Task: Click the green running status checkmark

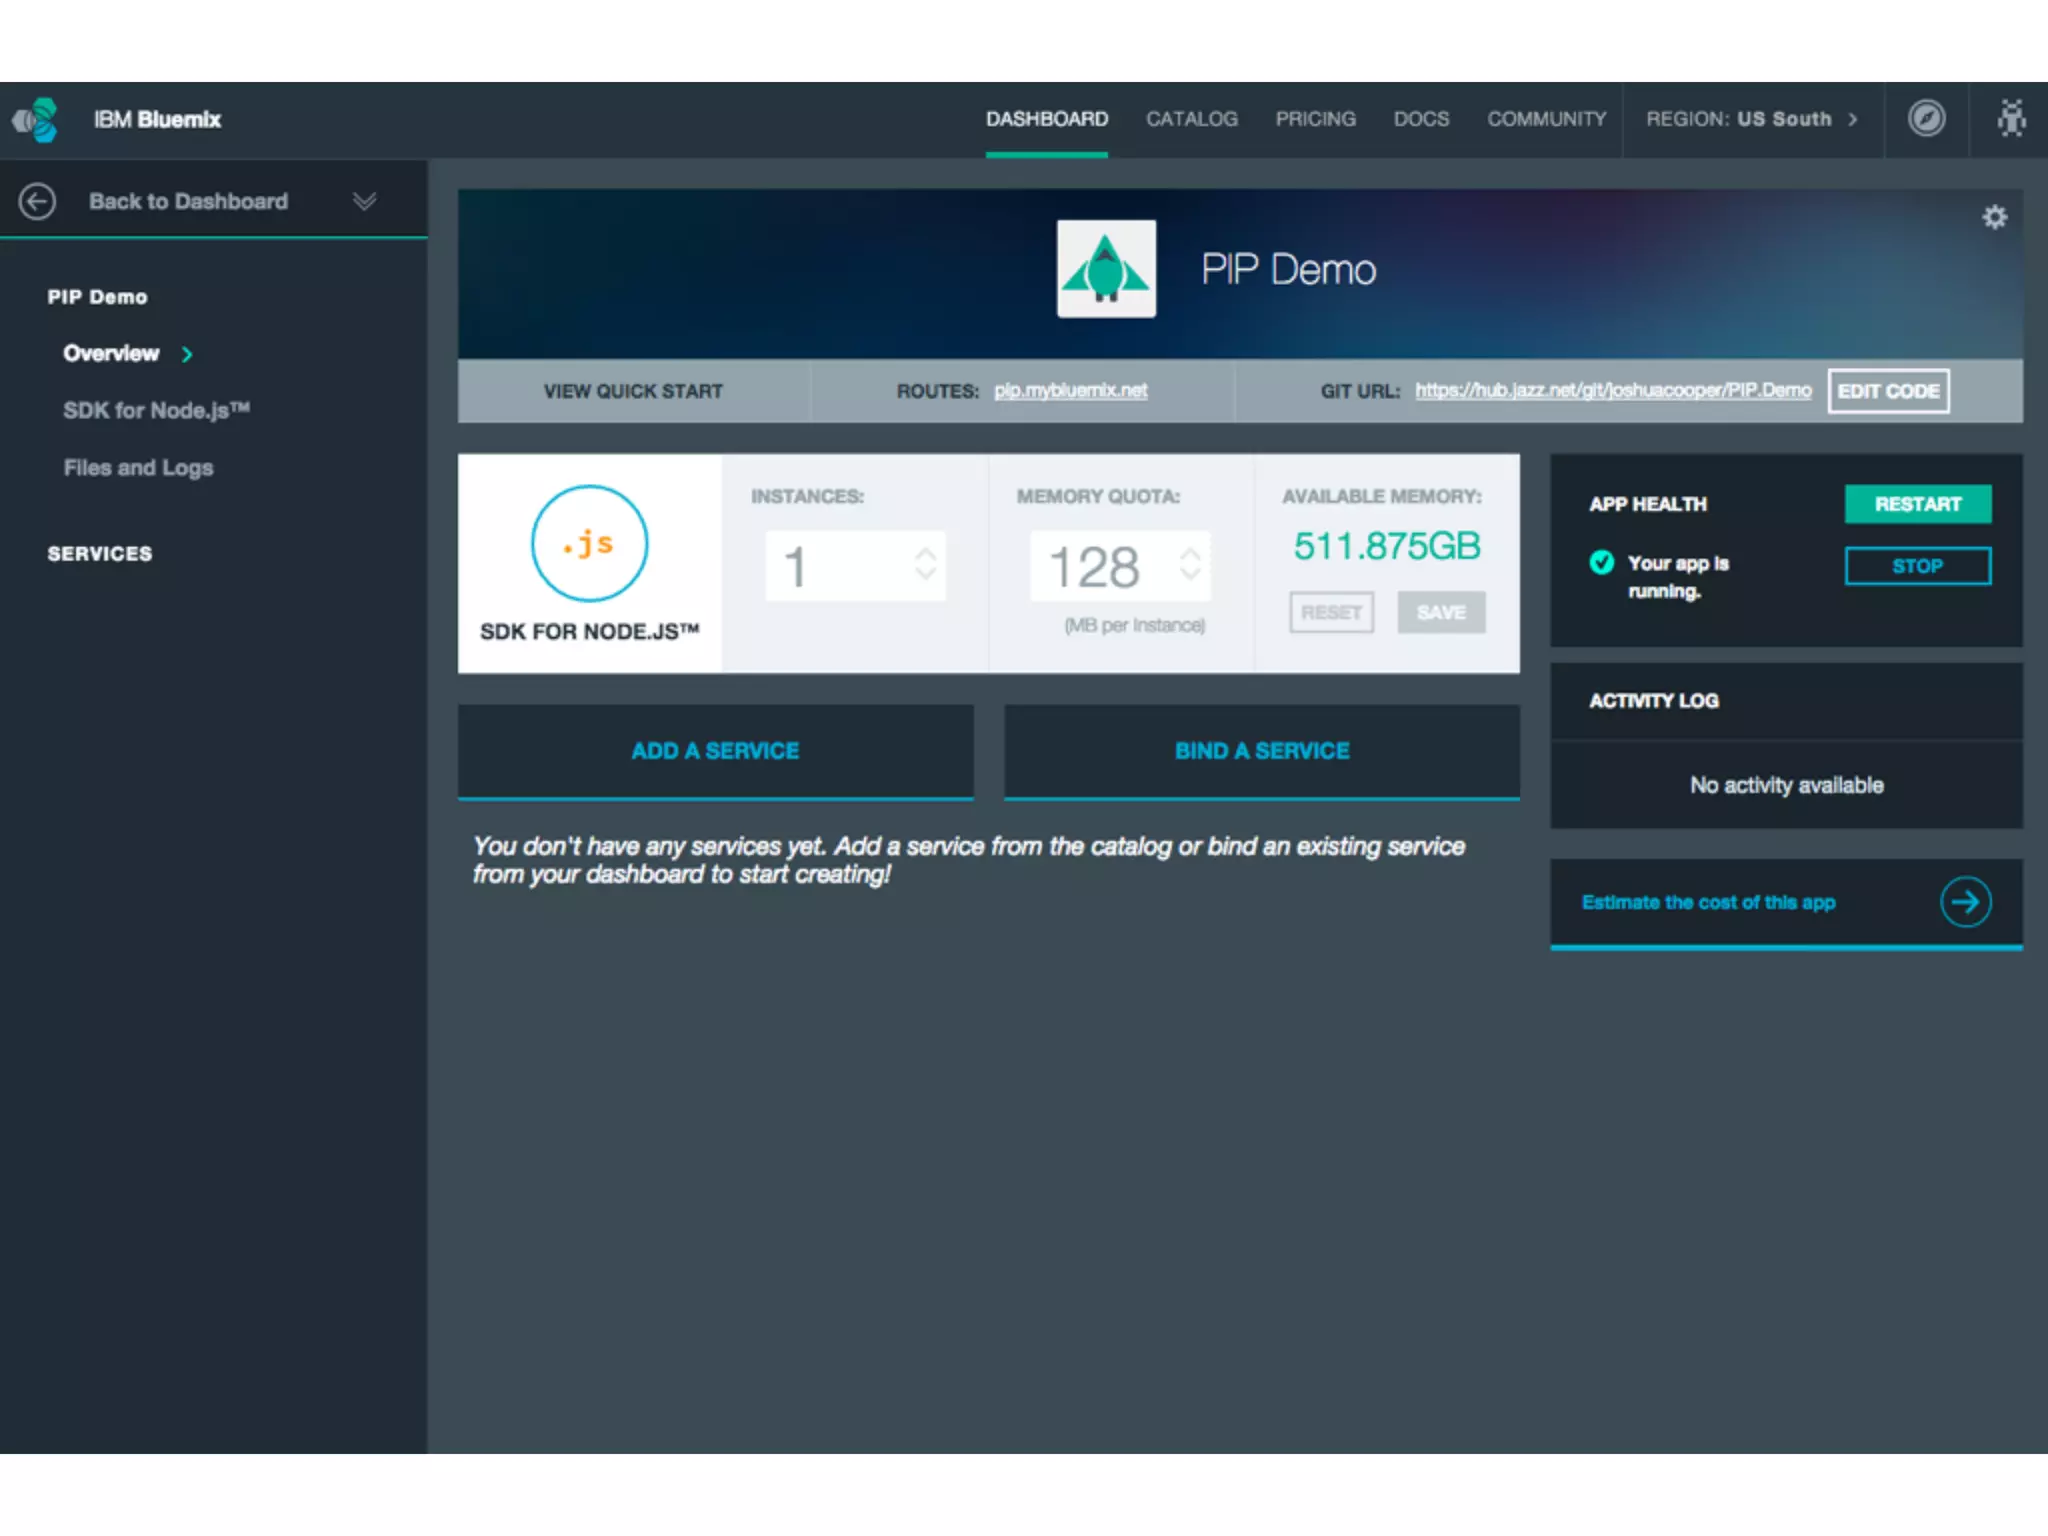Action: [x=1601, y=563]
